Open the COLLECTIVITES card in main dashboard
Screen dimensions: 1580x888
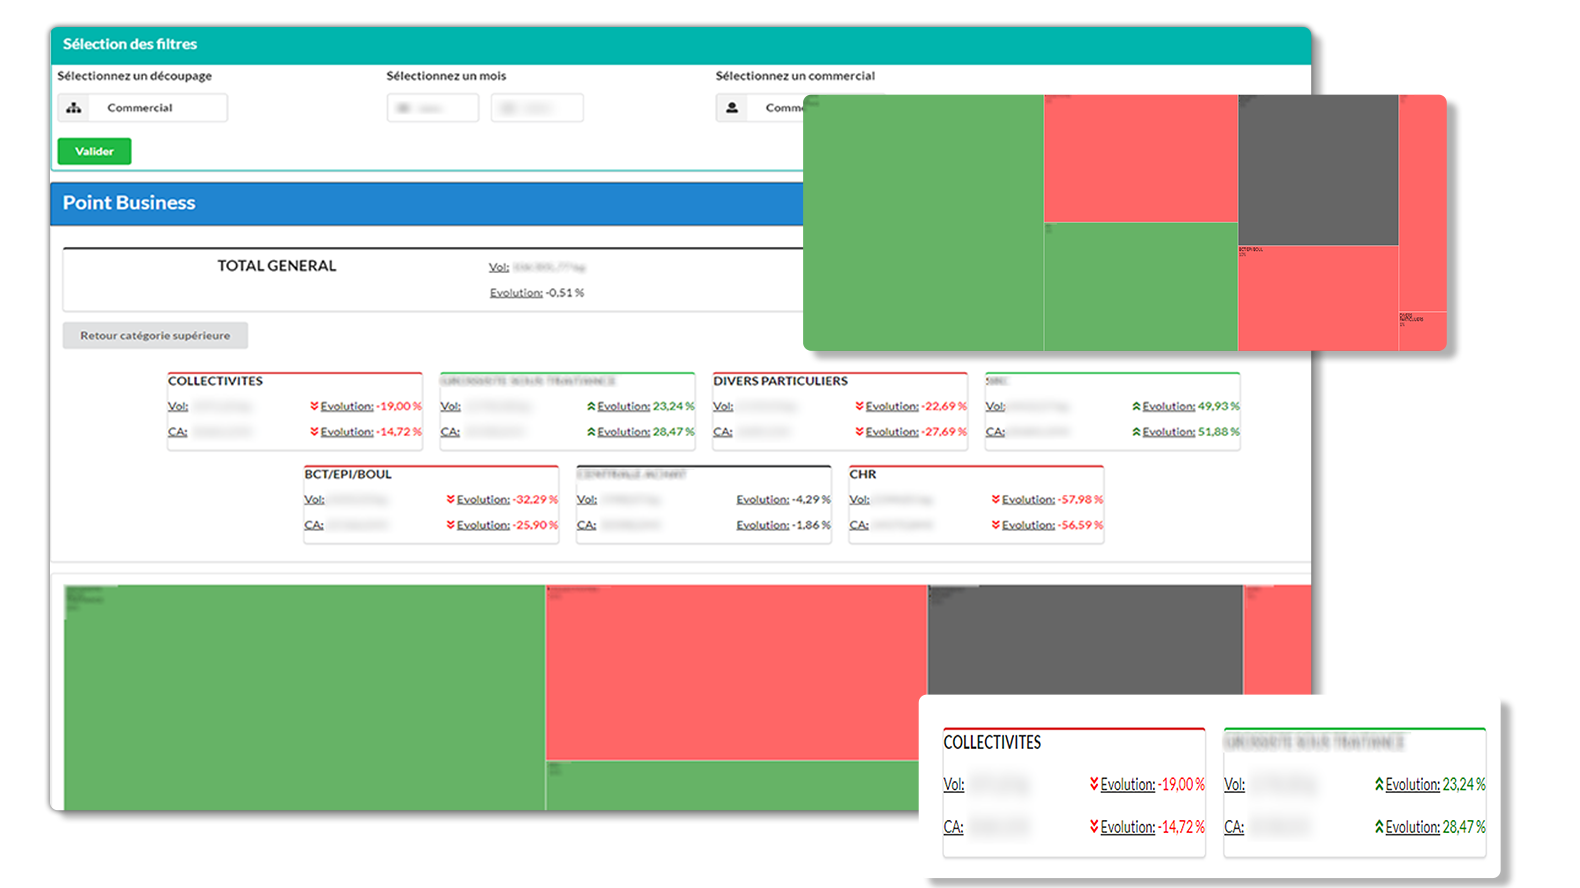click(295, 411)
